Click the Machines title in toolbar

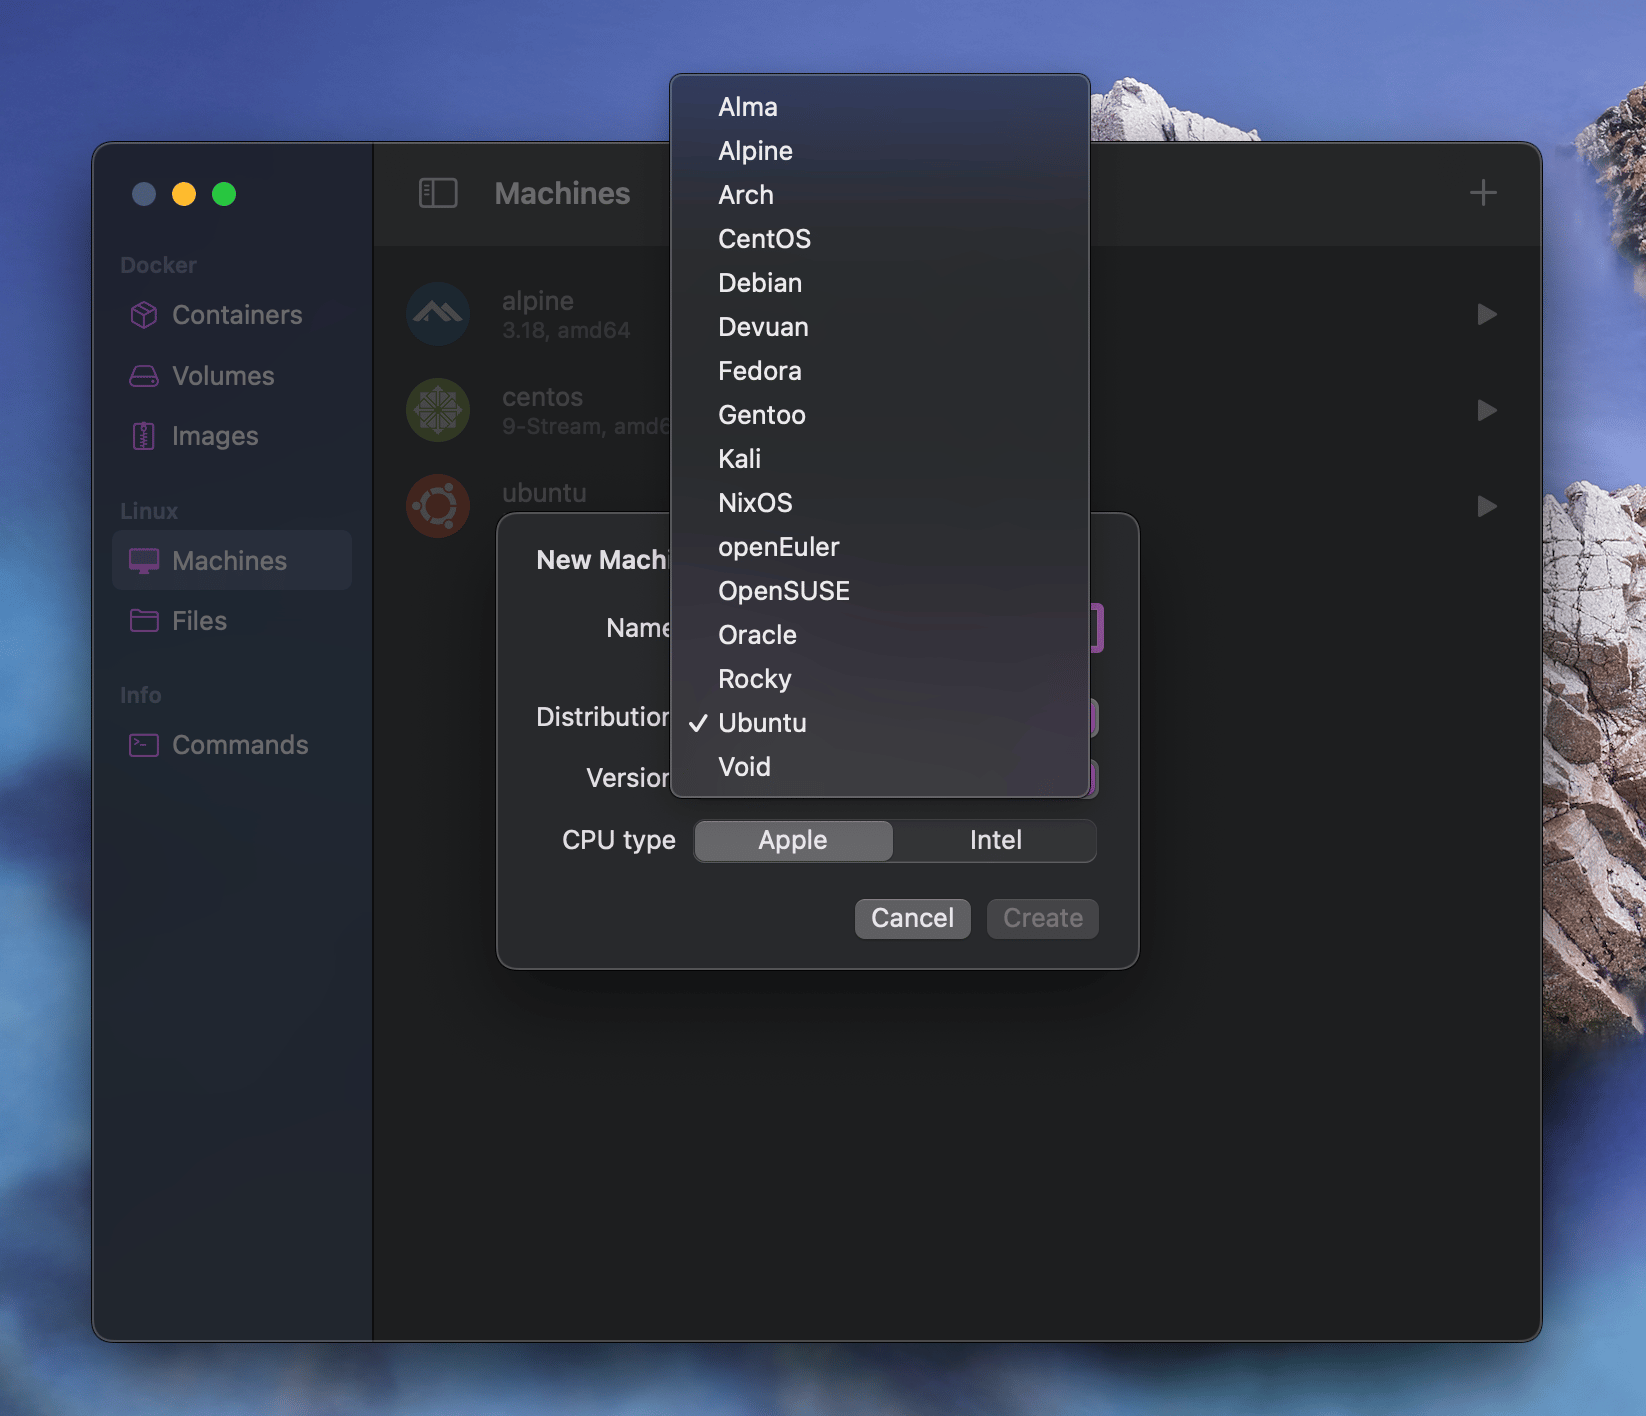point(562,193)
